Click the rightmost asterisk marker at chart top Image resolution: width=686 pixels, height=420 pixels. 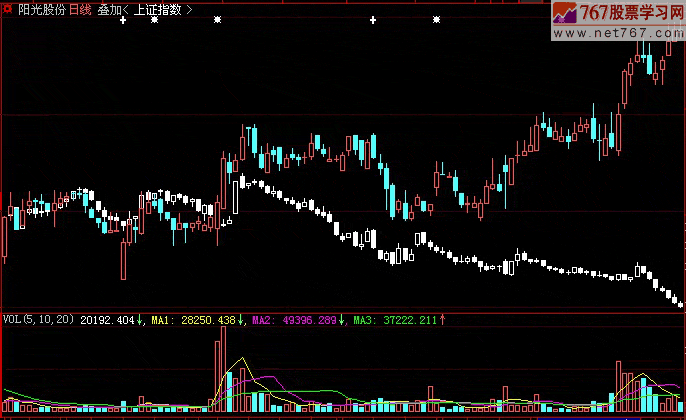tap(435, 20)
